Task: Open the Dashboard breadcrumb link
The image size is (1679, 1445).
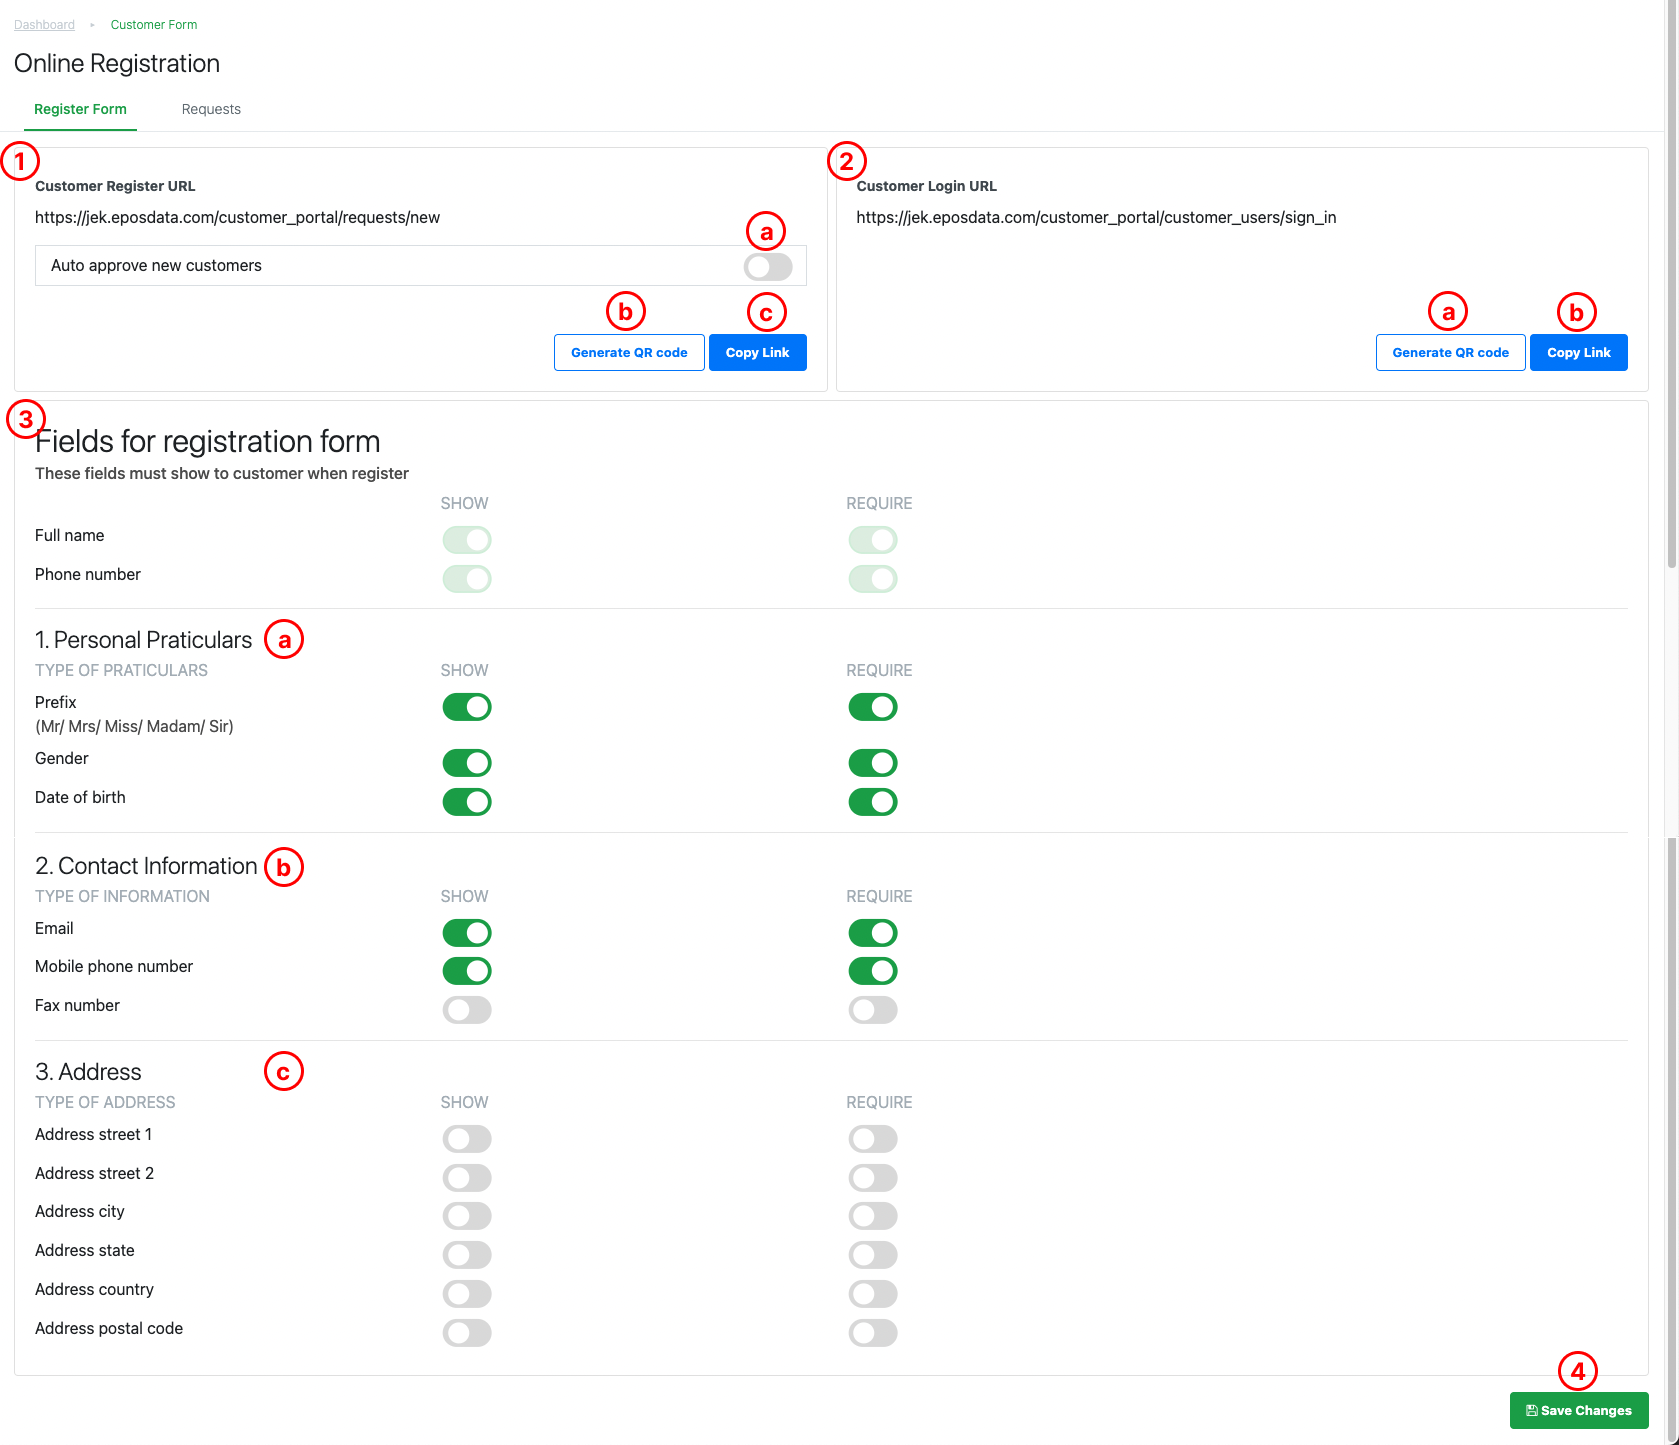Action: click(44, 24)
